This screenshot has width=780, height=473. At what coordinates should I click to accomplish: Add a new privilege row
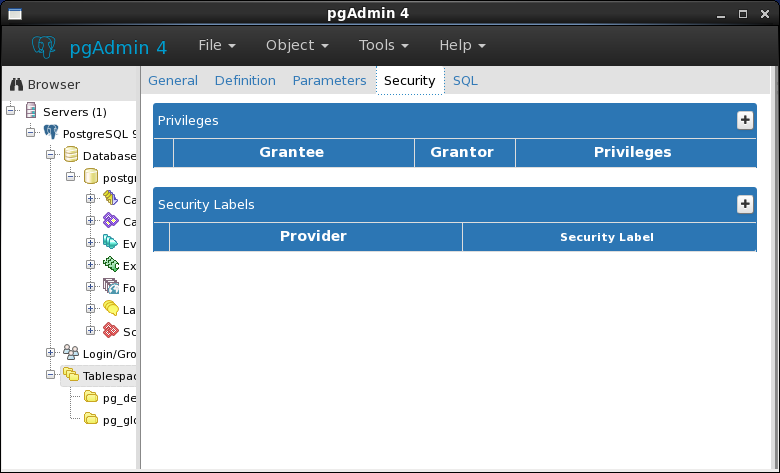745,120
